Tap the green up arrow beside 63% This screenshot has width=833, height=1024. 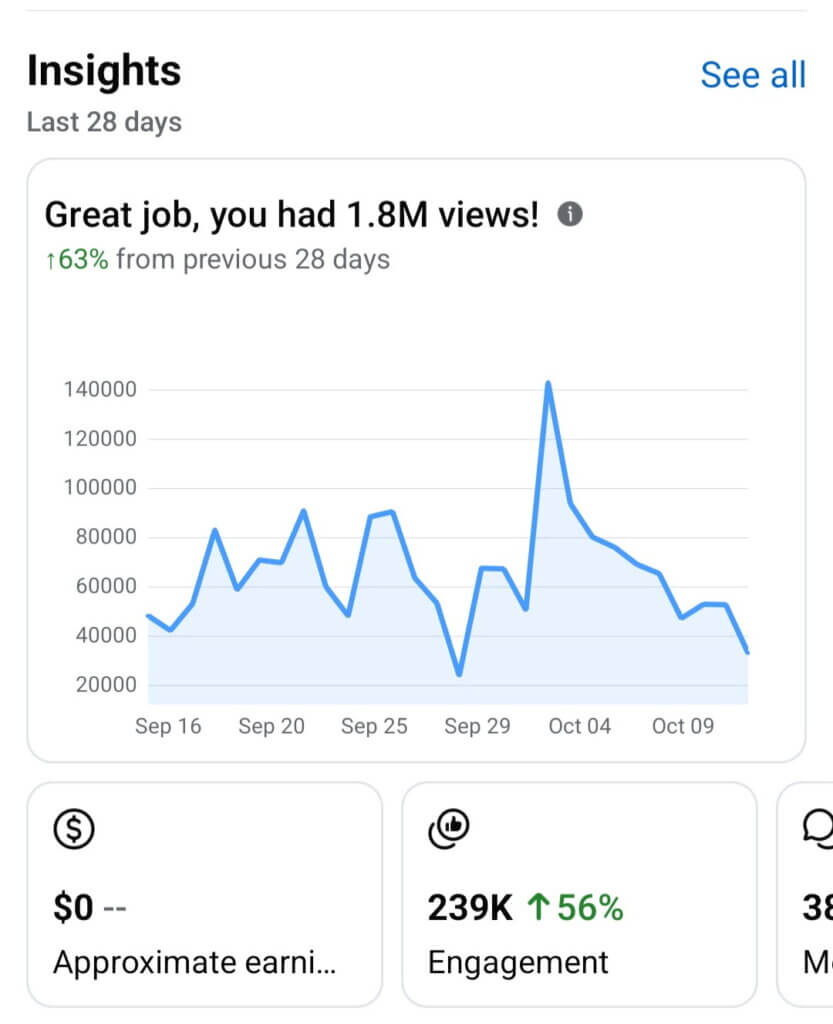pos(51,261)
